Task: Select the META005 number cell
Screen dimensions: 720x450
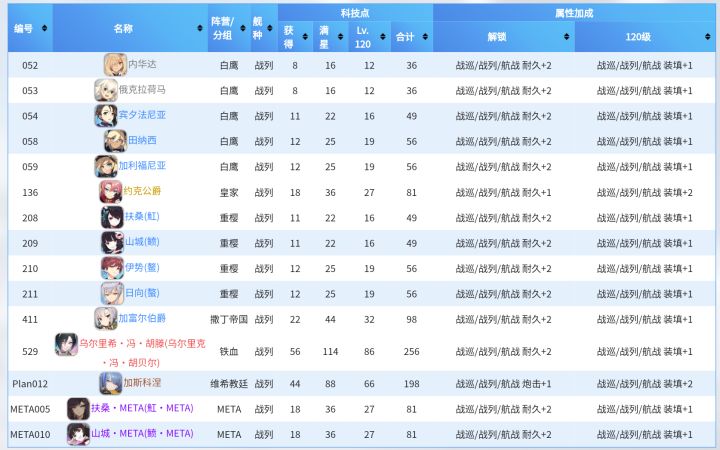Action: click(30, 409)
